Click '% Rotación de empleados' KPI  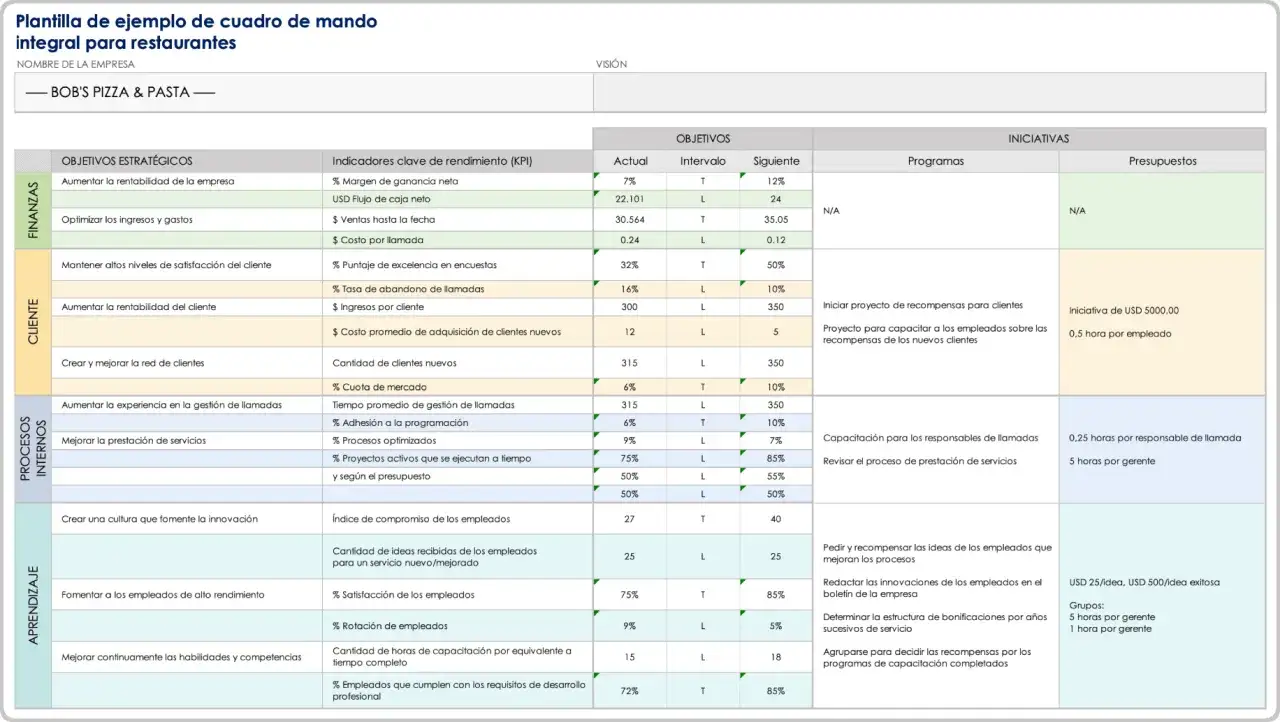(x=390, y=626)
